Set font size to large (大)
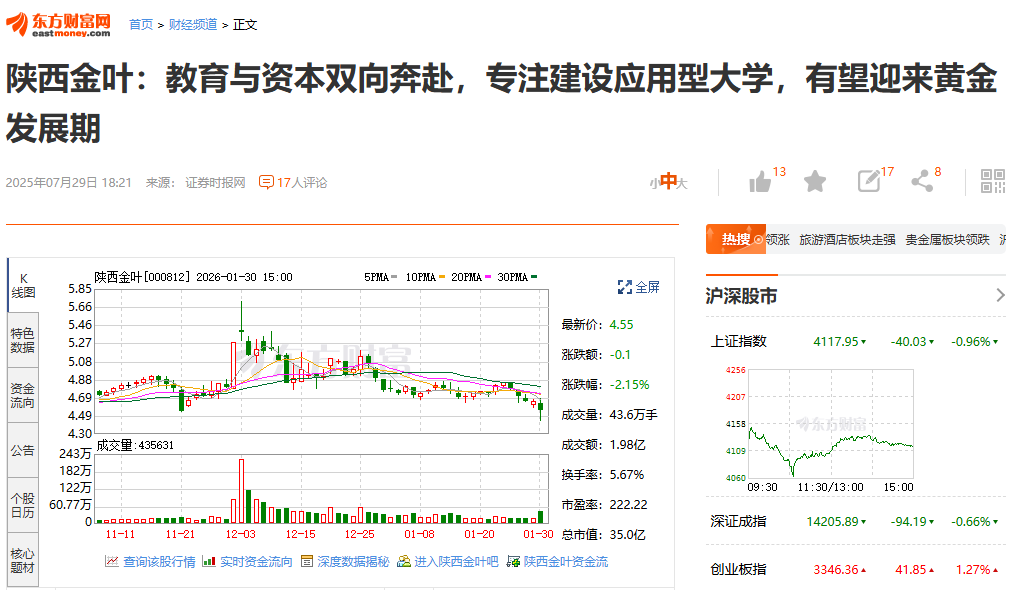Image resolution: width=1033 pixels, height=590 pixels. [682, 183]
